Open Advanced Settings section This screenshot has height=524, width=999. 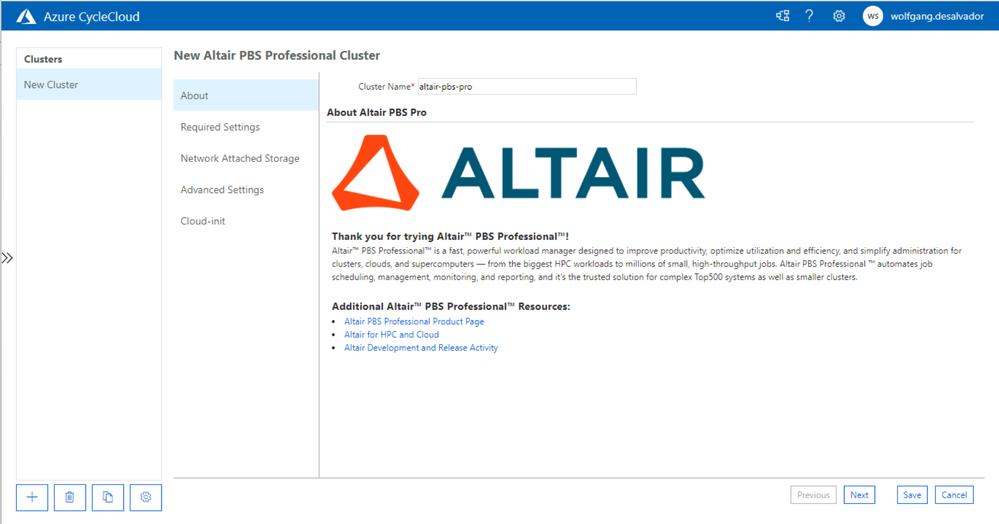tap(246, 189)
